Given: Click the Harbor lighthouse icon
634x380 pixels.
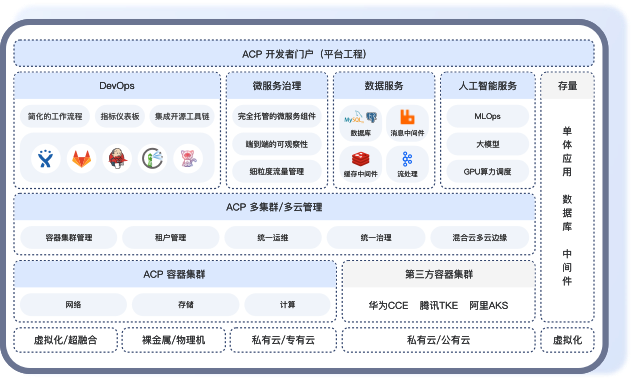Looking at the screenshot, I should click(153, 158).
